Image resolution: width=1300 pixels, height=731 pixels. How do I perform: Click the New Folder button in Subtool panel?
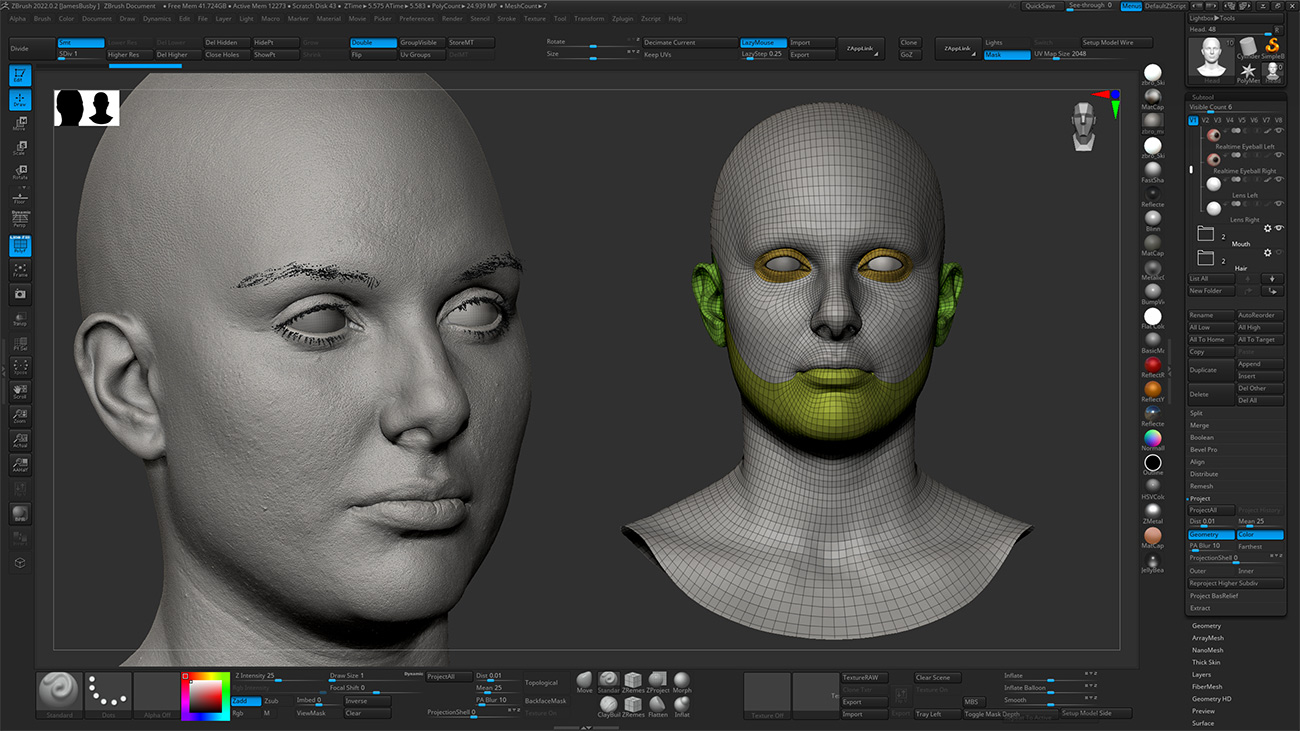(x=1209, y=289)
